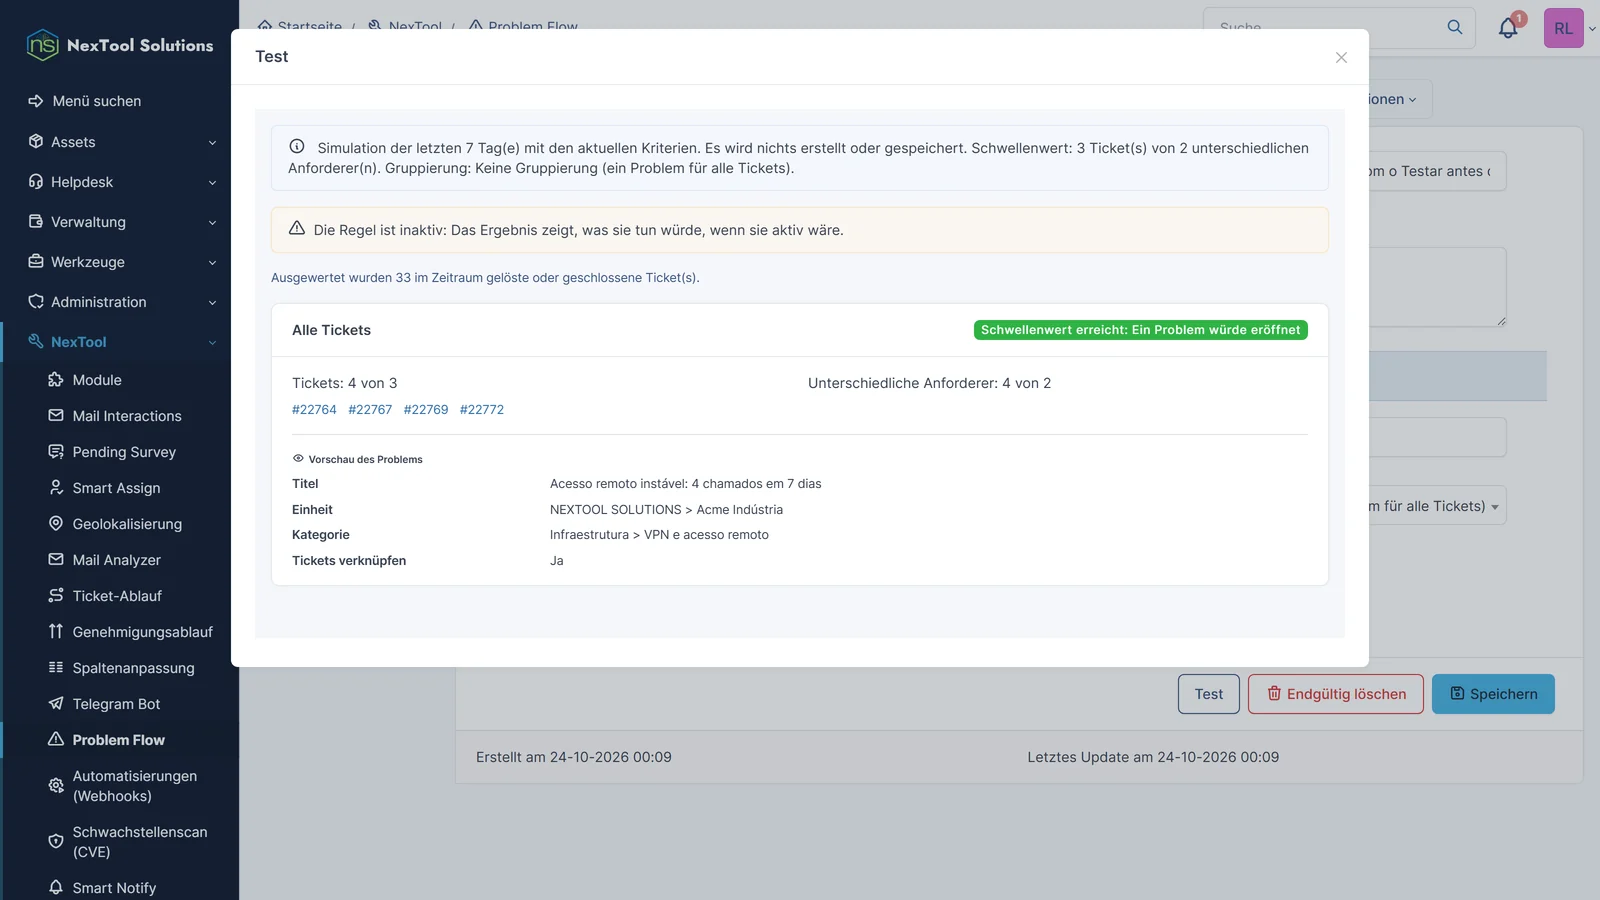
Task: Open ticket link #22764
Action: click(x=314, y=410)
